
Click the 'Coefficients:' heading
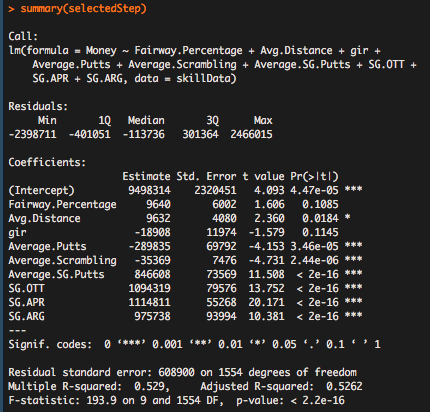(x=47, y=162)
